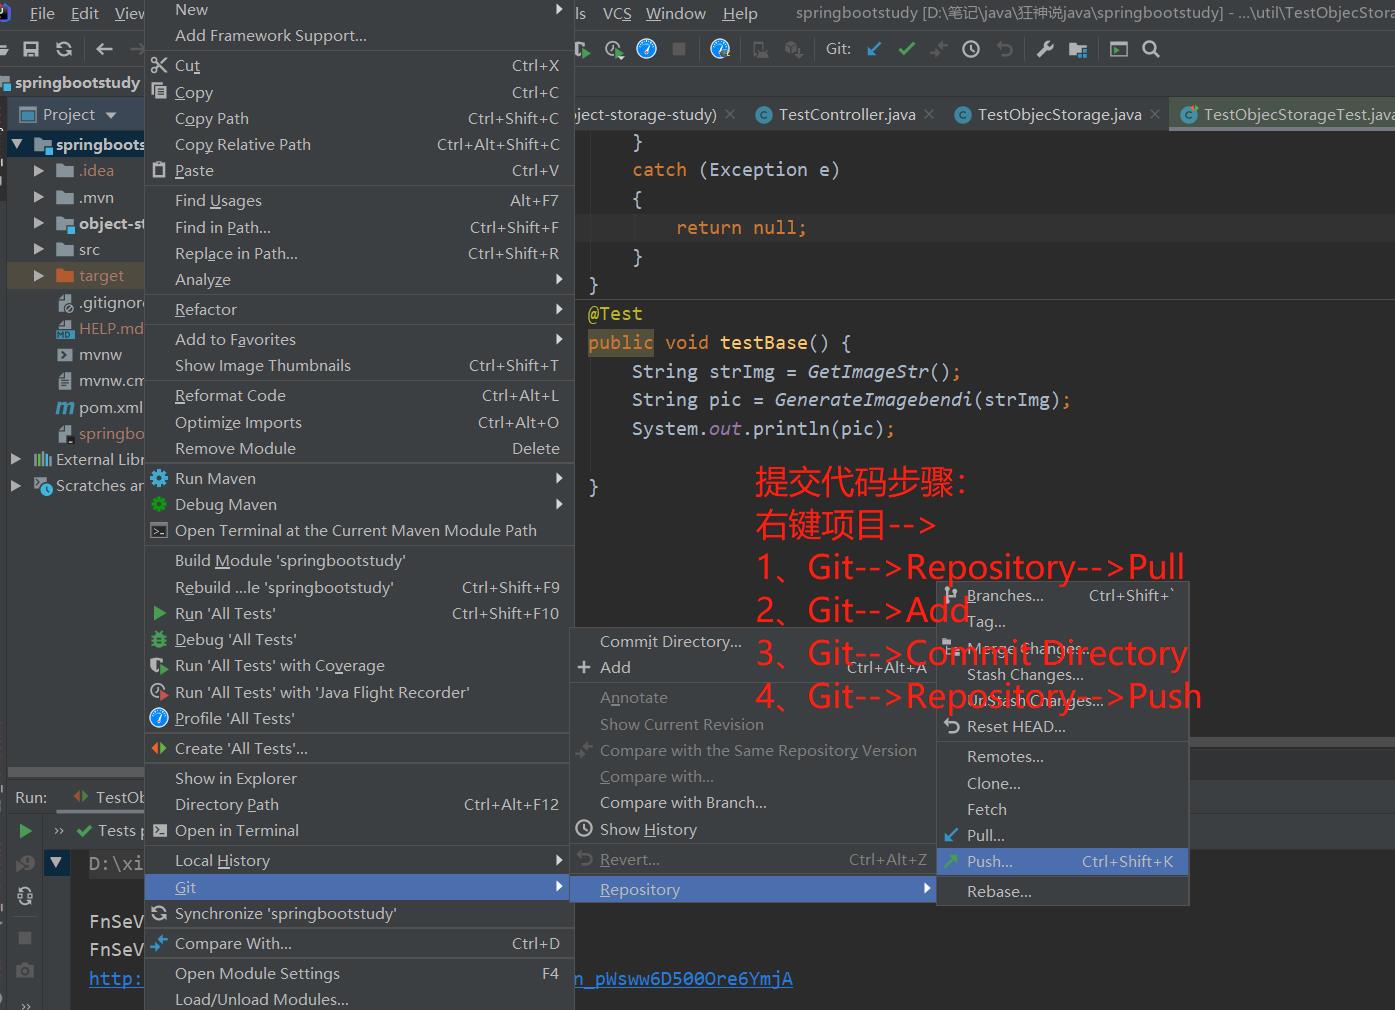
Task: Choose Compare with Branch... in Git submenu
Action: [753, 802]
